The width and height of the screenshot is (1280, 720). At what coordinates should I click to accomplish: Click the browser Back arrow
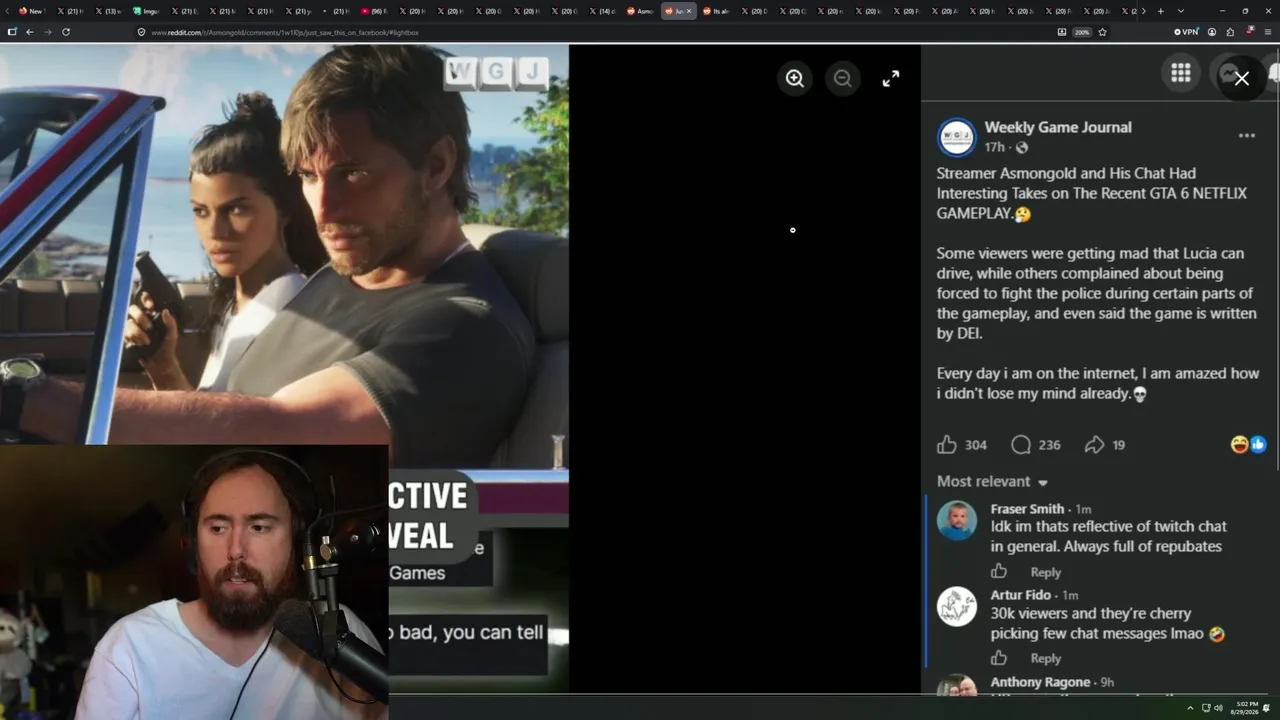pos(30,32)
